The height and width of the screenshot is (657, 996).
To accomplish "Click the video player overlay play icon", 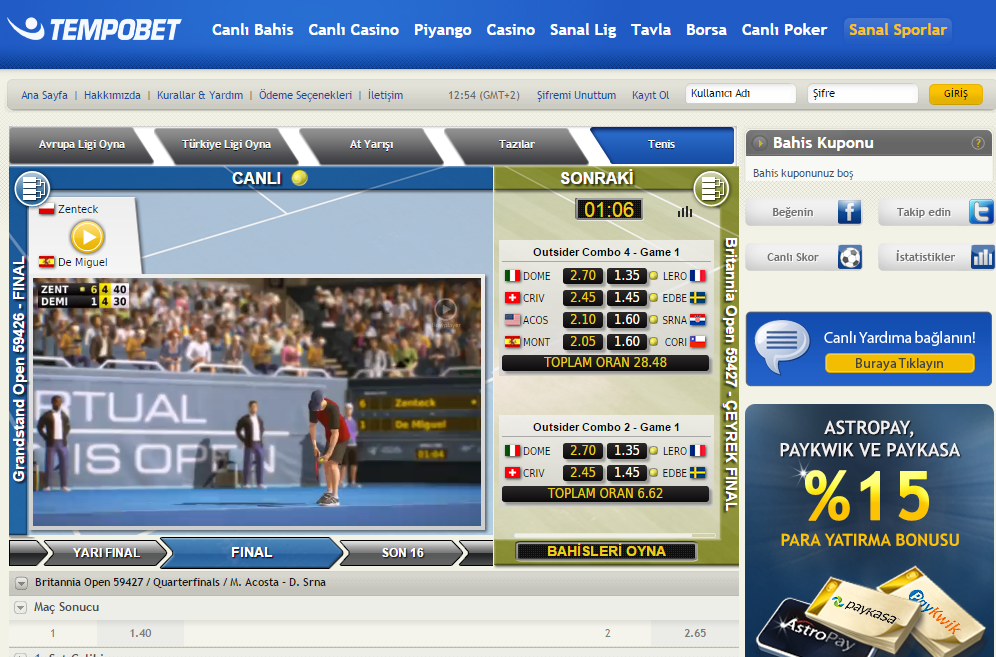I will point(445,309).
